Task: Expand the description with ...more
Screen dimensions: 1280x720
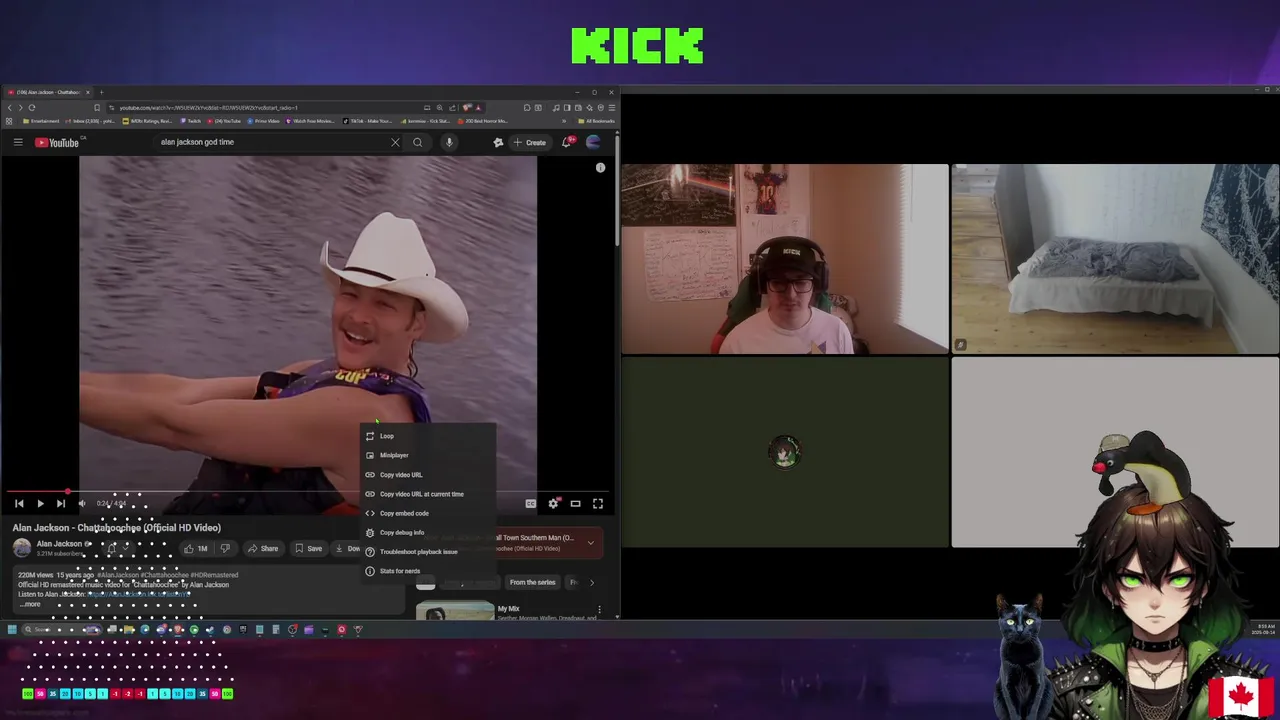Action: [29, 604]
